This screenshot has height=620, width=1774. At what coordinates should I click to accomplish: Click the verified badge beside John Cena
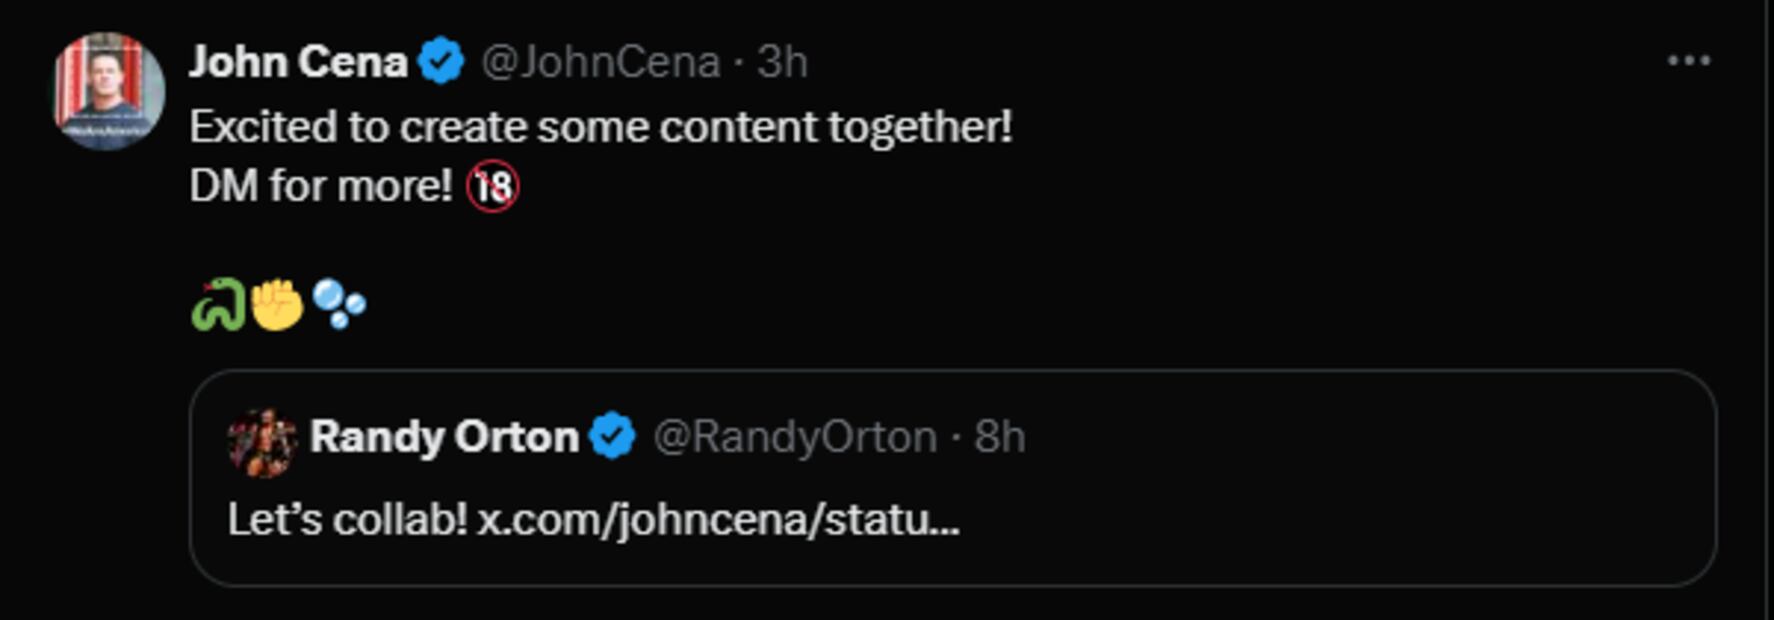point(441,62)
